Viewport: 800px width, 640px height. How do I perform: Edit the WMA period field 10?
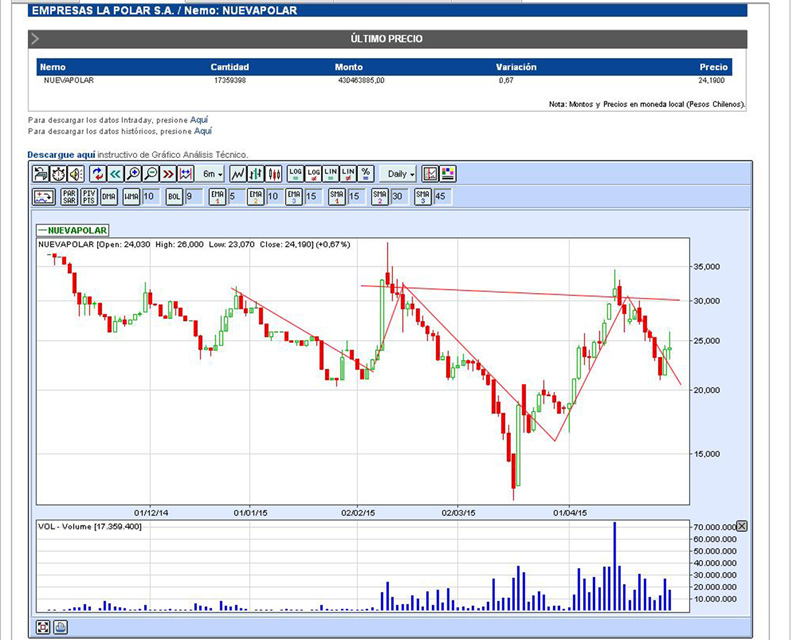click(150, 196)
